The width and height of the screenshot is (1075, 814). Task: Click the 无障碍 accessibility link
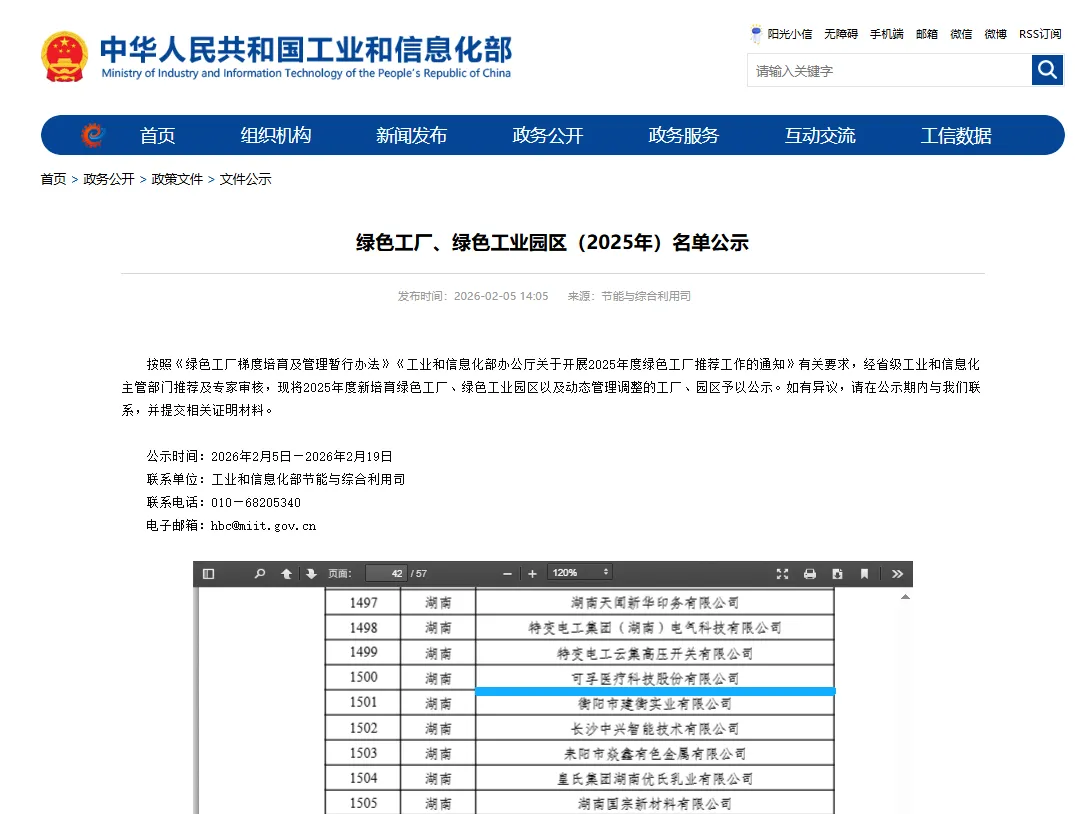pyautogui.click(x=840, y=34)
